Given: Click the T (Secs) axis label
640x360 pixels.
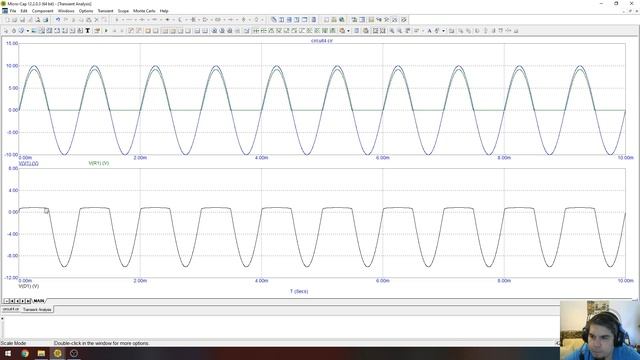Looking at the screenshot, I should [299, 291].
